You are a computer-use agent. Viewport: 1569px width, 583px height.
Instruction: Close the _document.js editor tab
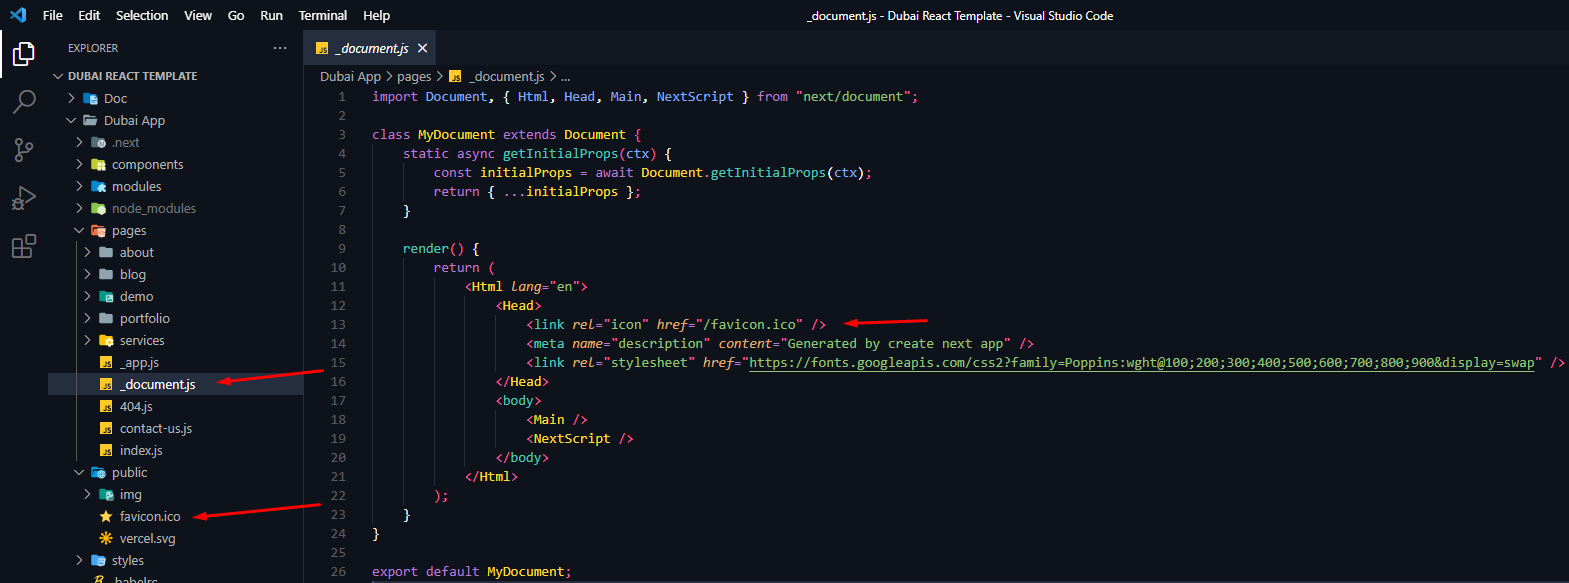pyautogui.click(x=423, y=48)
